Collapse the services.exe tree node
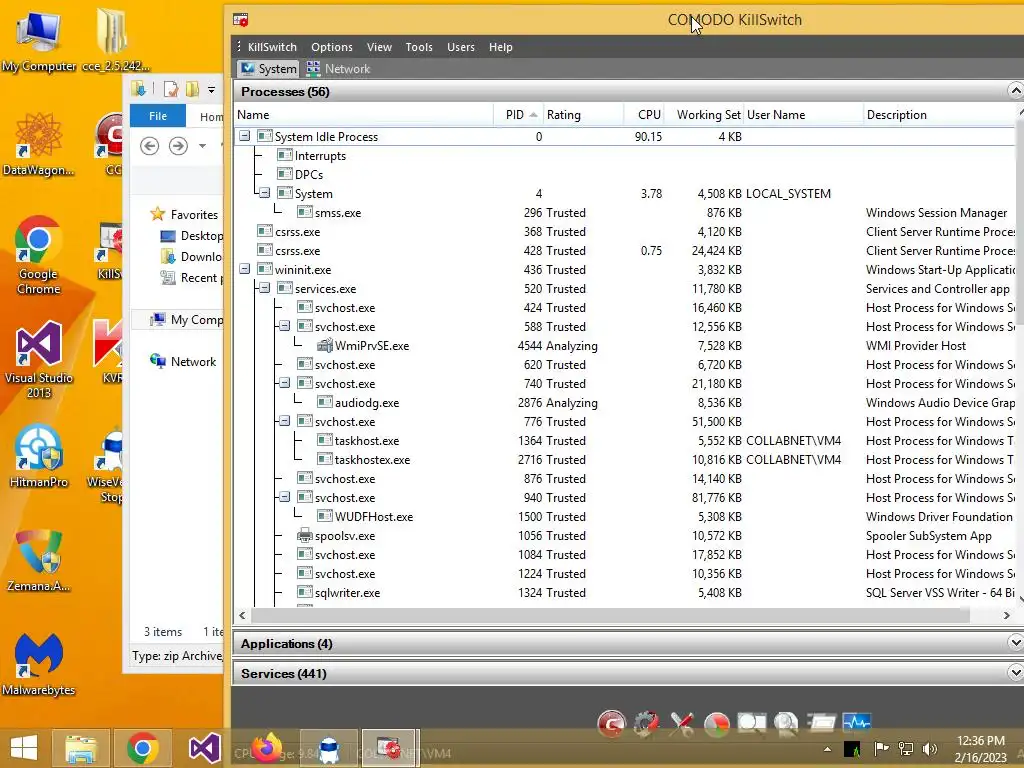The width and height of the screenshot is (1024, 768). (264, 288)
